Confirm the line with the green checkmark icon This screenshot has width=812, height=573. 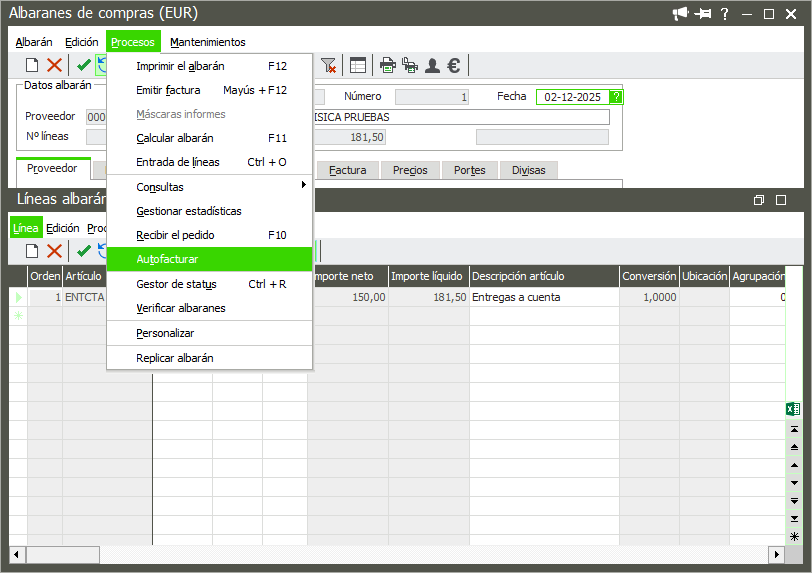click(84, 250)
